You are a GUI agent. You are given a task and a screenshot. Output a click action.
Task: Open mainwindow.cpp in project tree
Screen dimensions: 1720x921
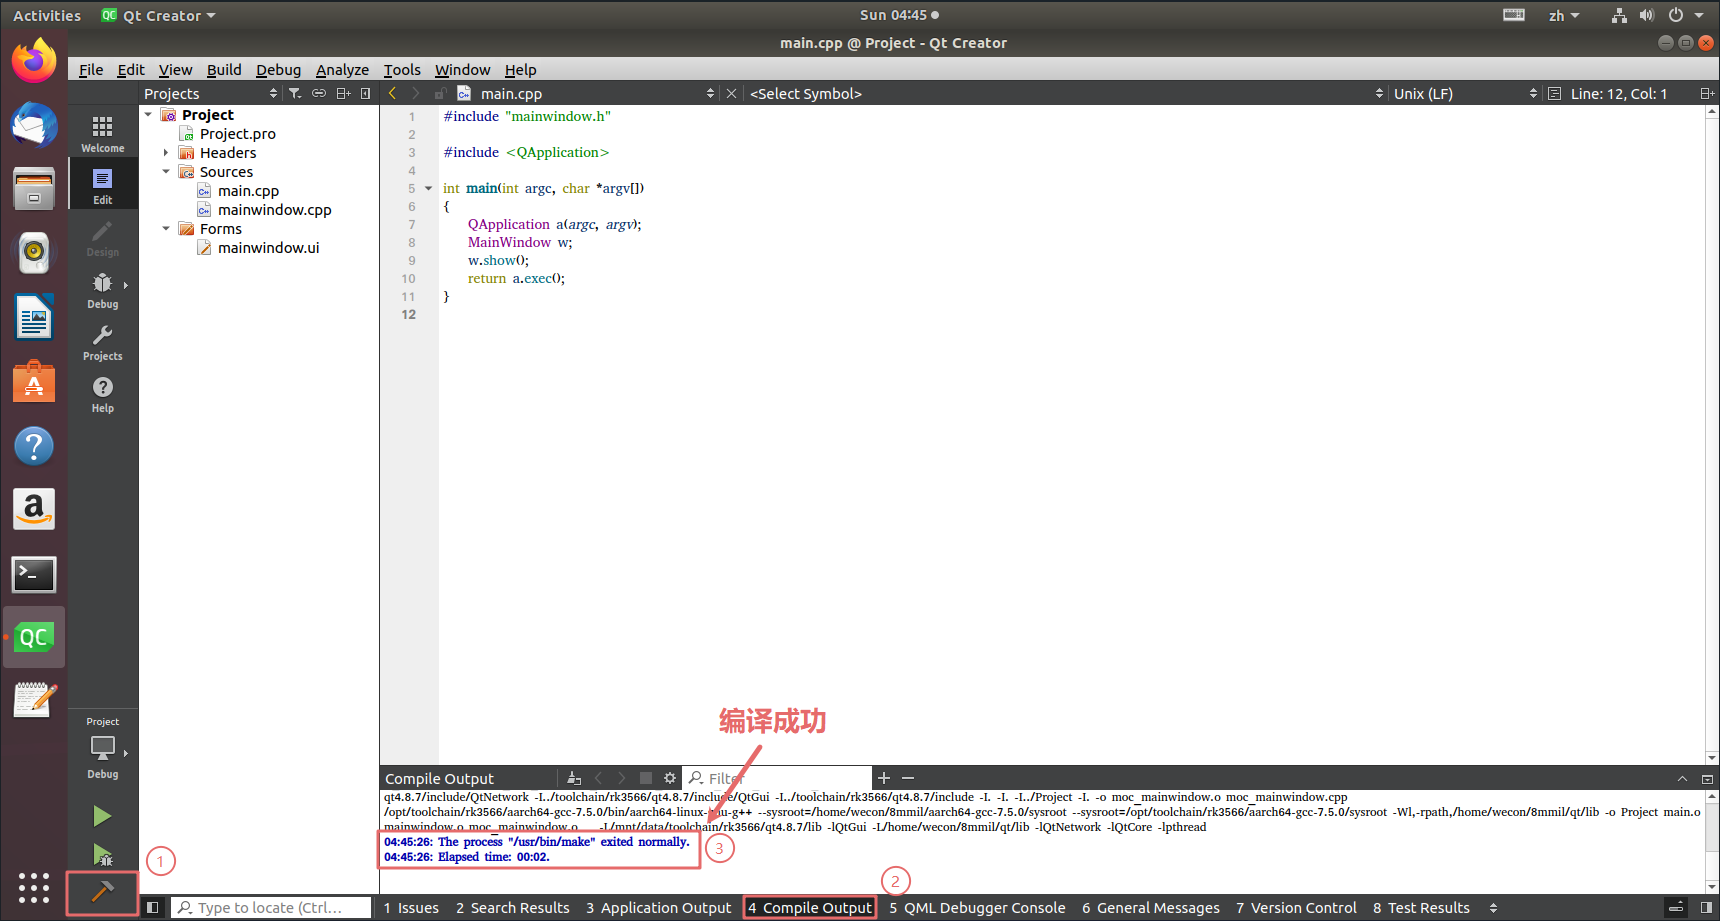click(274, 210)
